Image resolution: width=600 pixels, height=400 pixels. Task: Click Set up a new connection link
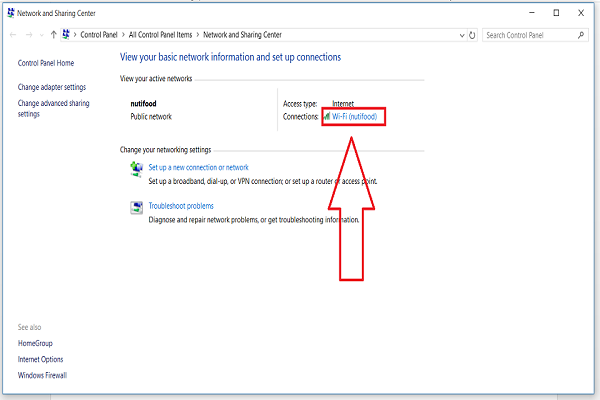click(x=198, y=167)
